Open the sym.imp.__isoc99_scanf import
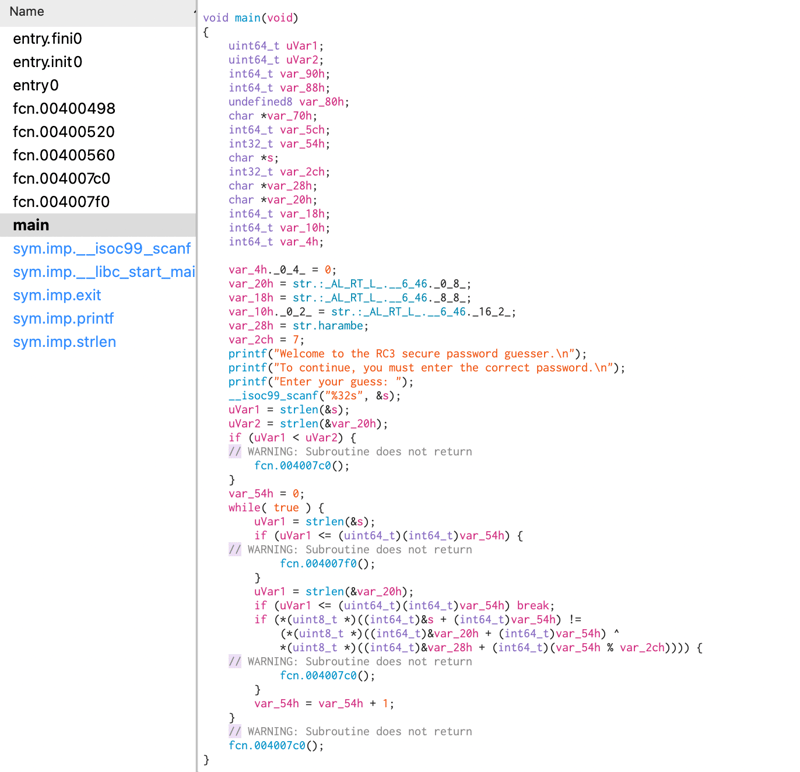800x772 pixels. pos(102,248)
